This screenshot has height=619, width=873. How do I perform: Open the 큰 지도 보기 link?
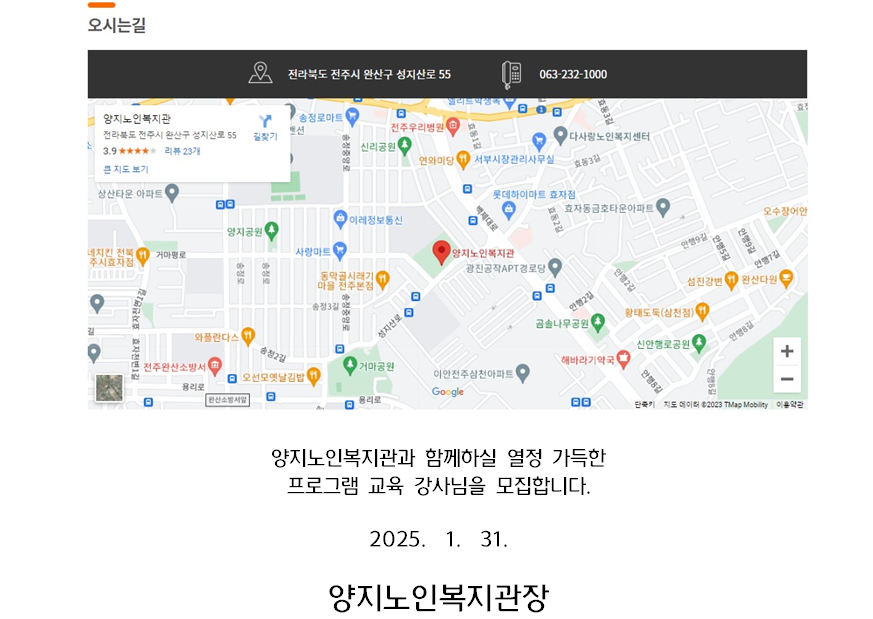(x=126, y=169)
